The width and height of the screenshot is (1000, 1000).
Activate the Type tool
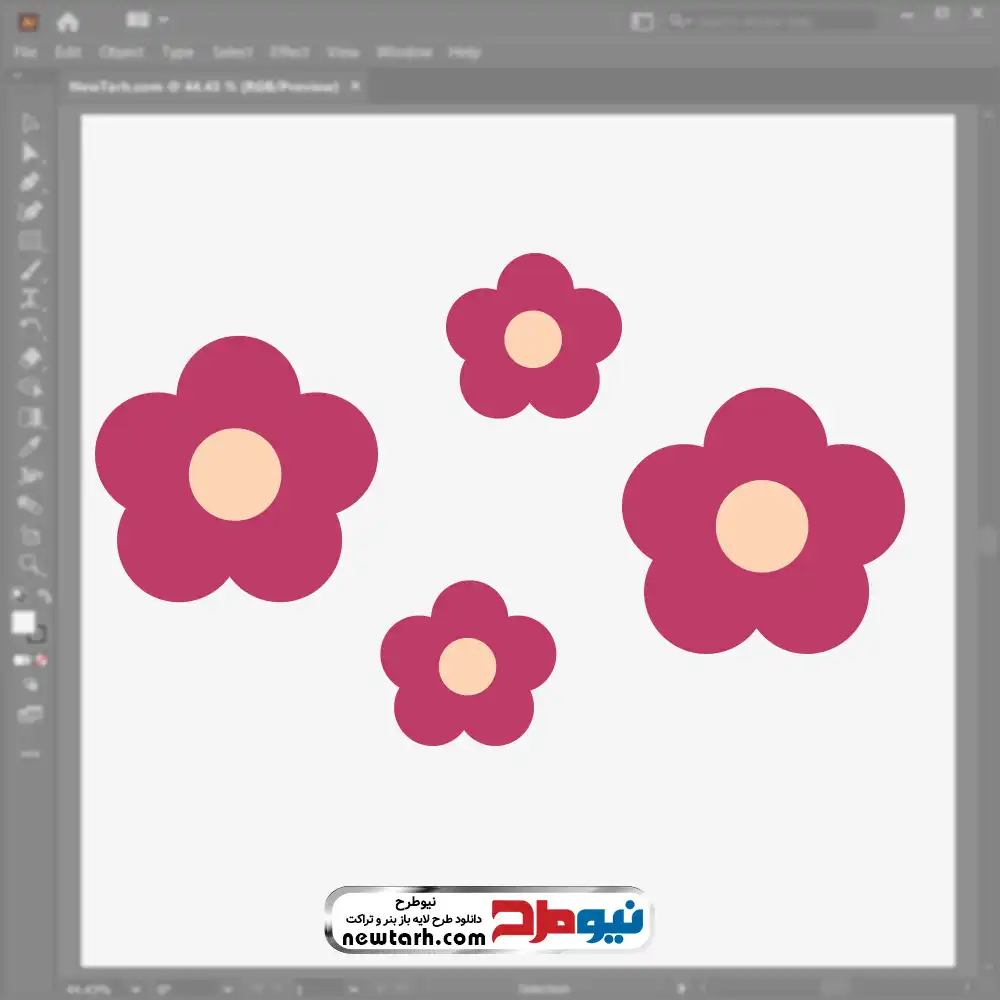tap(30, 299)
